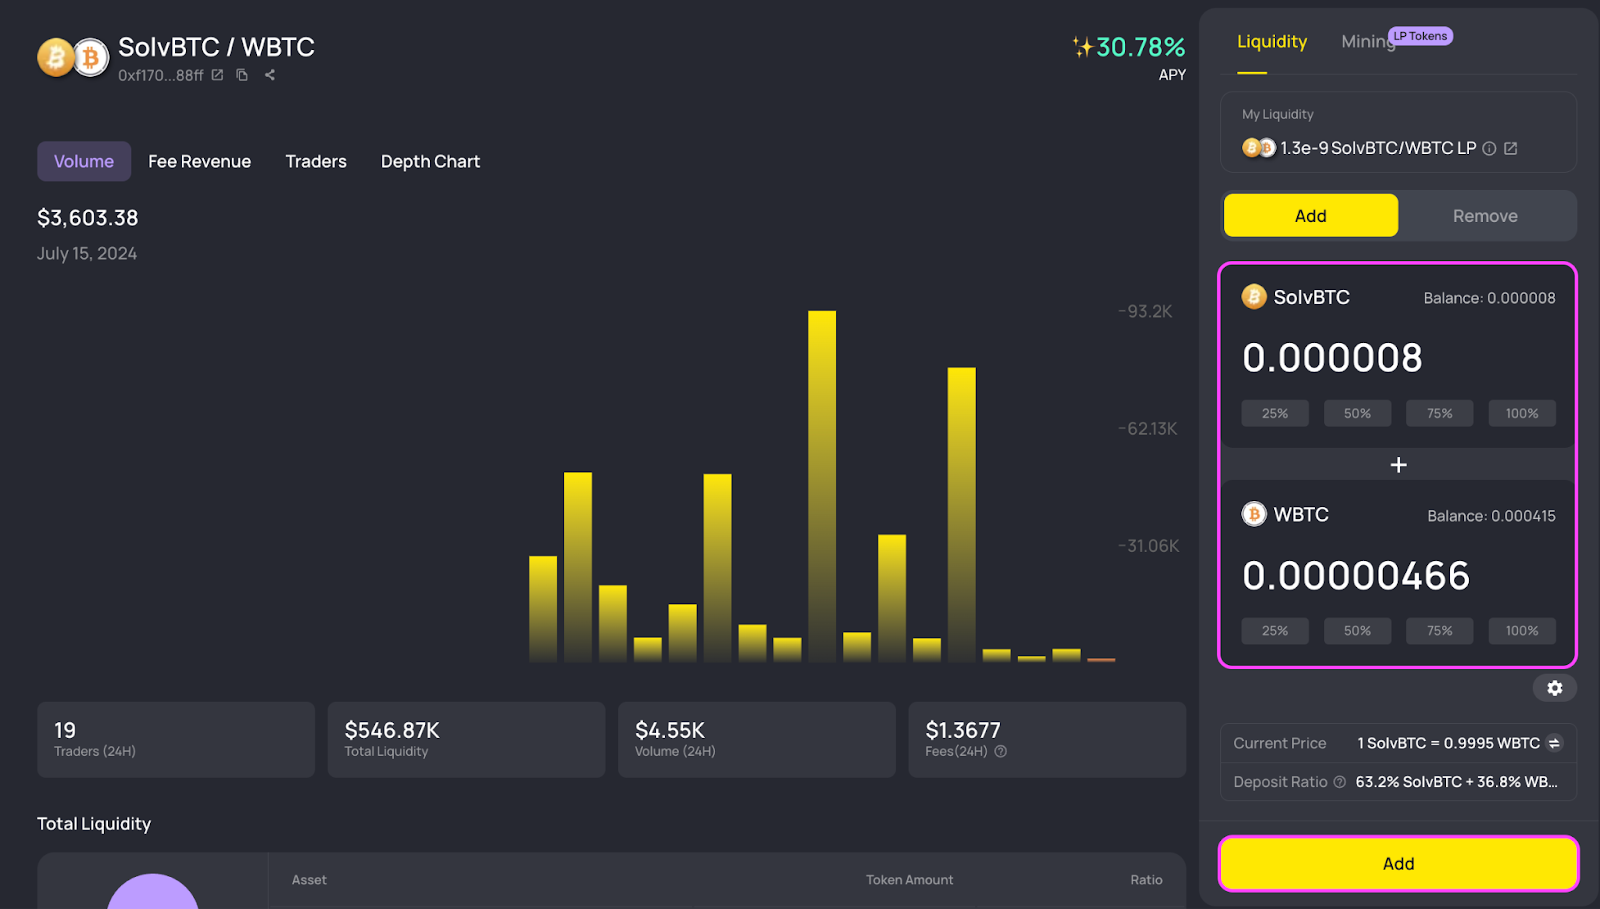Viewport: 1600px width, 909px height.
Task: Set SolvBTC amount to 25%
Action: [x=1275, y=413]
